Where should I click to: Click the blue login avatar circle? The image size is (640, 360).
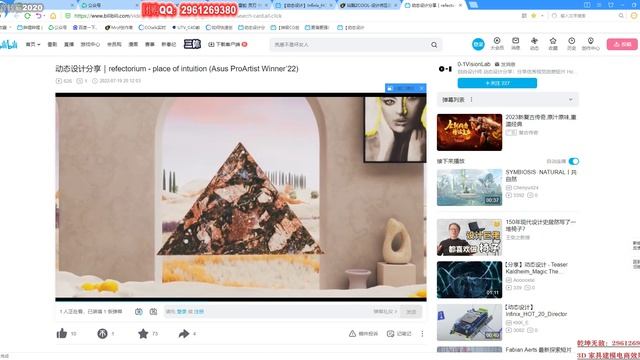(x=478, y=44)
